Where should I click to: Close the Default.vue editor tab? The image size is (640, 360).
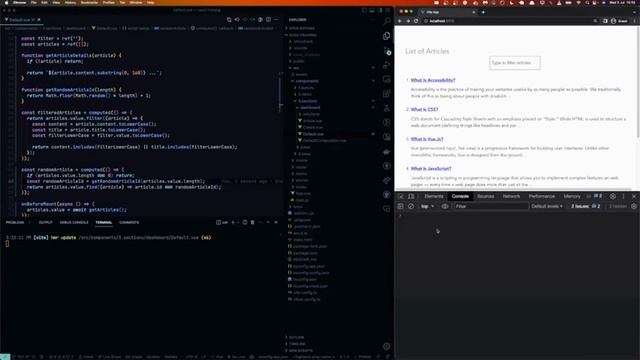point(39,20)
